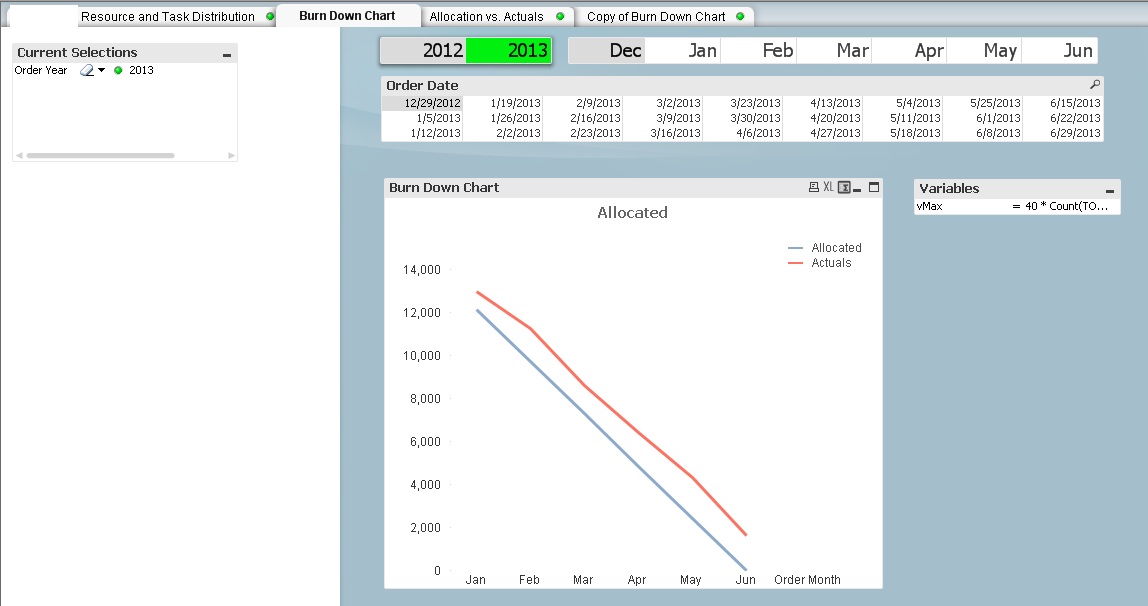Viewport: 1148px width, 606px height.
Task: Select order date 4/27/2013
Action: 822,133
